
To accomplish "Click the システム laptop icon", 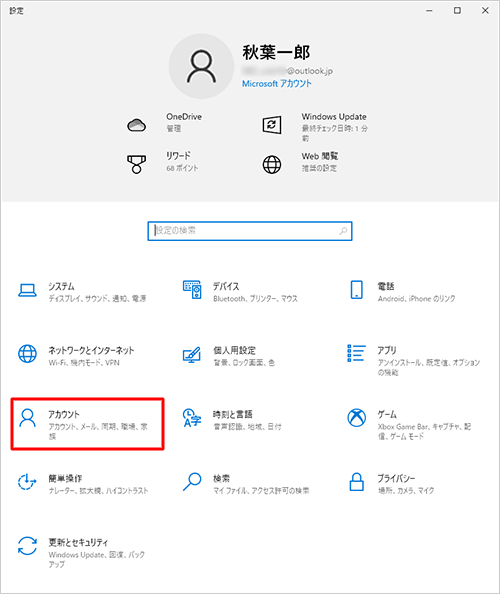I will pyautogui.click(x=27, y=291).
